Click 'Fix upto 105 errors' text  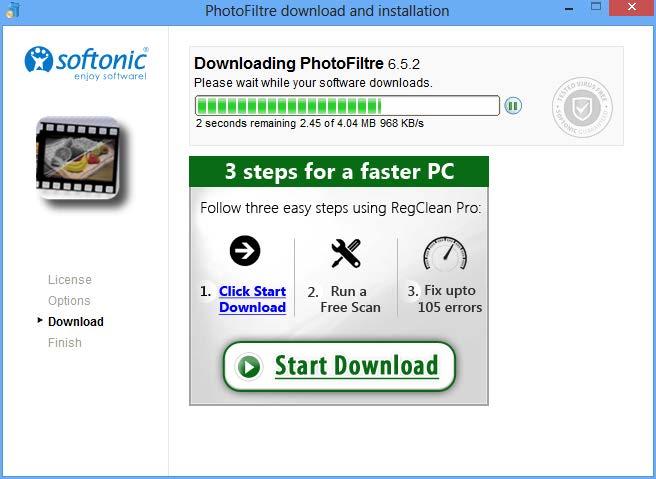pos(450,299)
